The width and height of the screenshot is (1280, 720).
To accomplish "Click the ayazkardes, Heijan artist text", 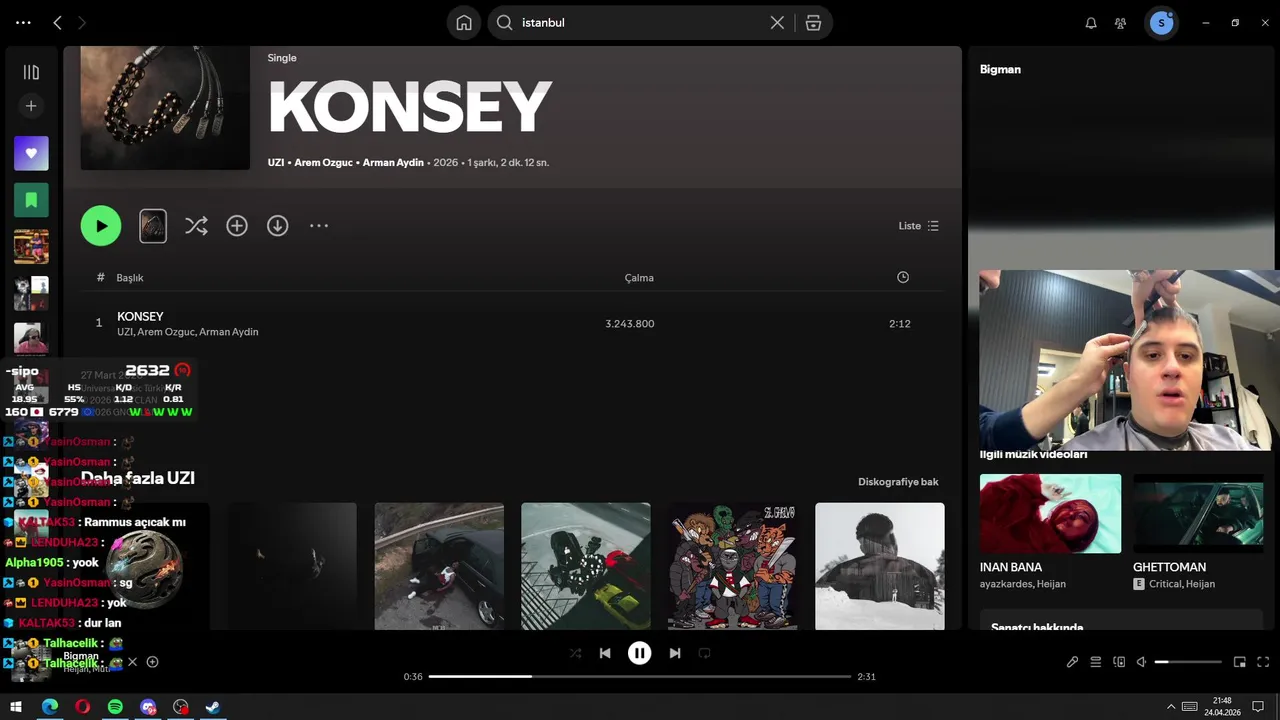I will tap(1023, 584).
